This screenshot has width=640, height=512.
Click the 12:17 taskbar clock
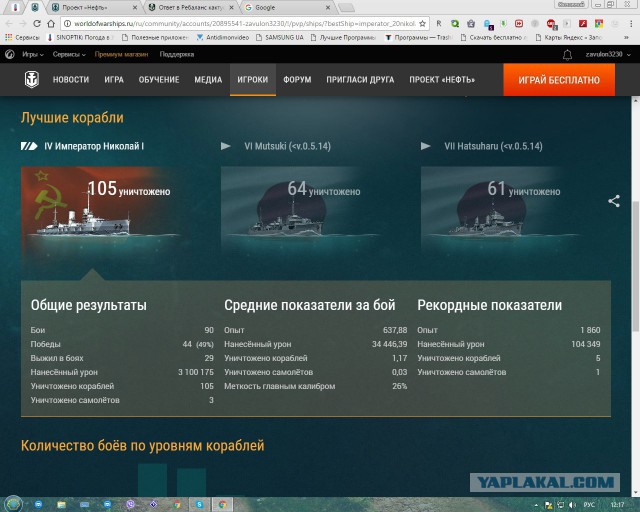coord(618,505)
